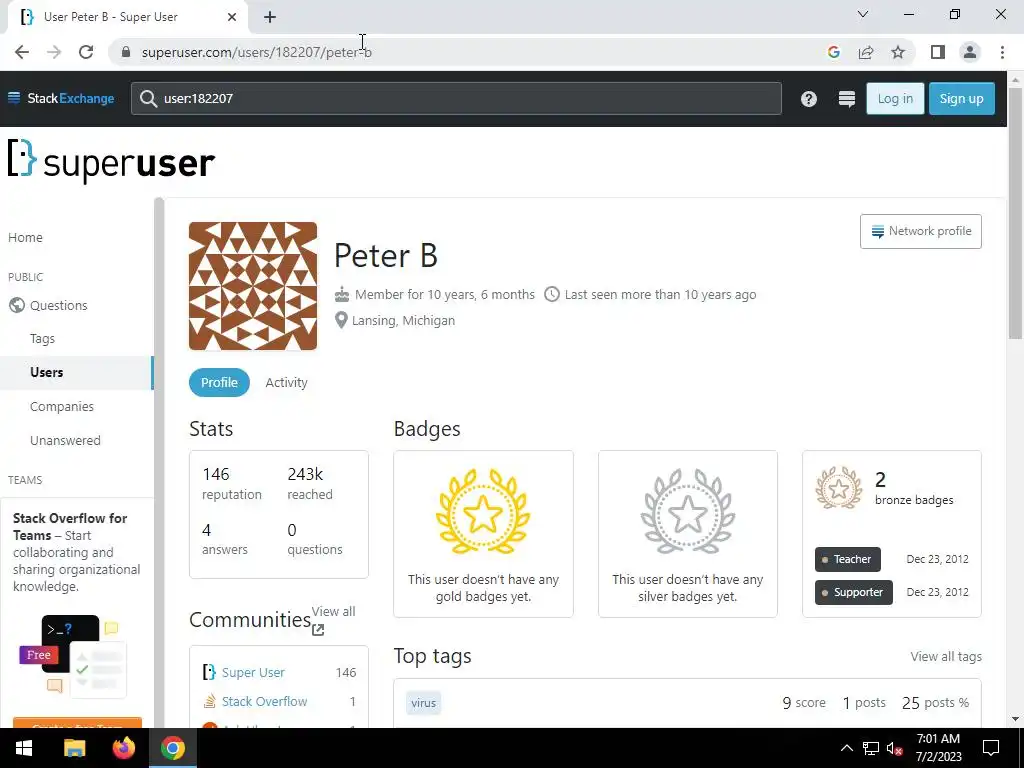
Task: Click the share page icon
Action: (x=866, y=52)
